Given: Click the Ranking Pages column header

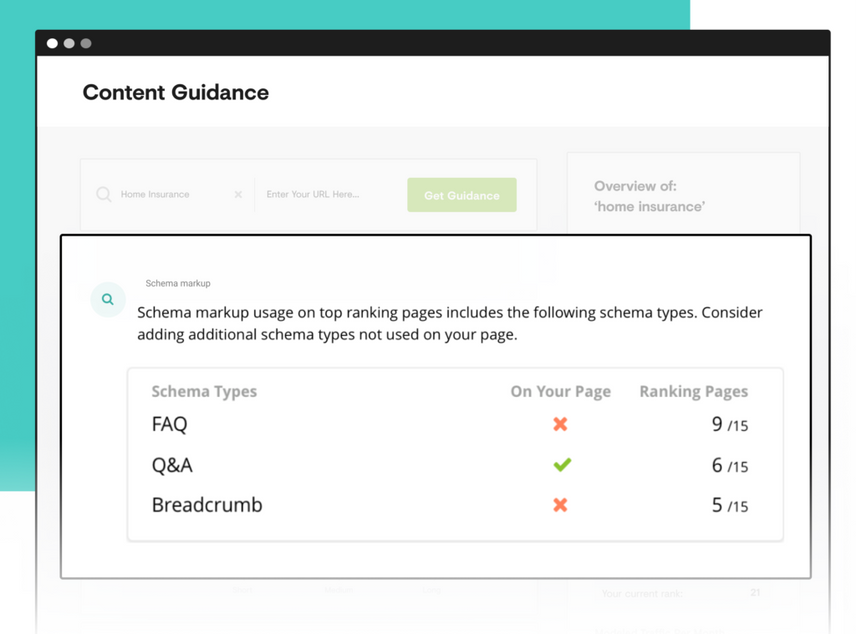Looking at the screenshot, I should click(x=694, y=392).
